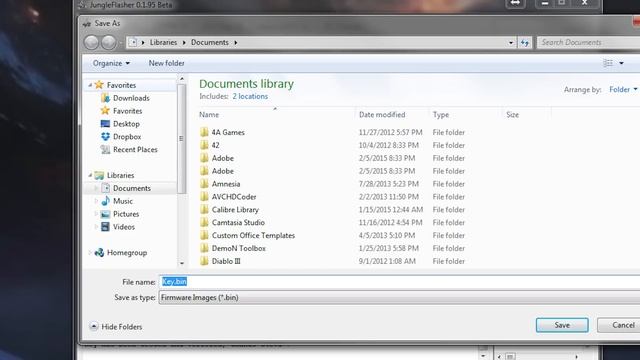Viewport: 640px width, 360px height.
Task: Open Recent Places
Action: (x=129, y=150)
